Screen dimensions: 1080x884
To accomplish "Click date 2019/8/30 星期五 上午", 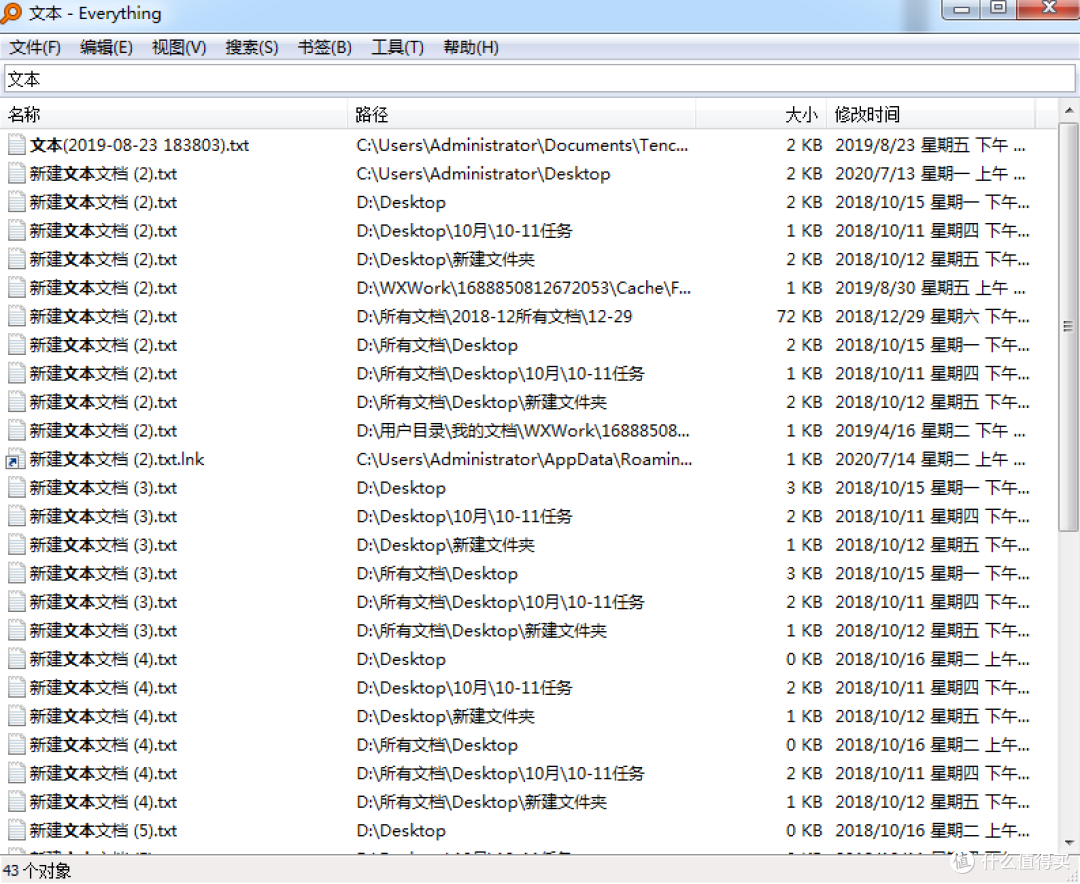I will (x=931, y=288).
